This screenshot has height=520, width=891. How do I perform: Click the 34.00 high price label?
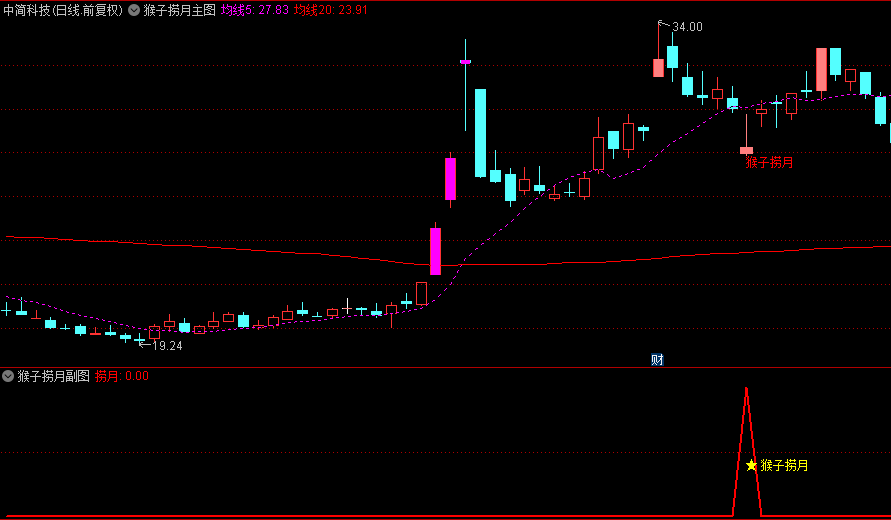pyautogui.click(x=687, y=27)
